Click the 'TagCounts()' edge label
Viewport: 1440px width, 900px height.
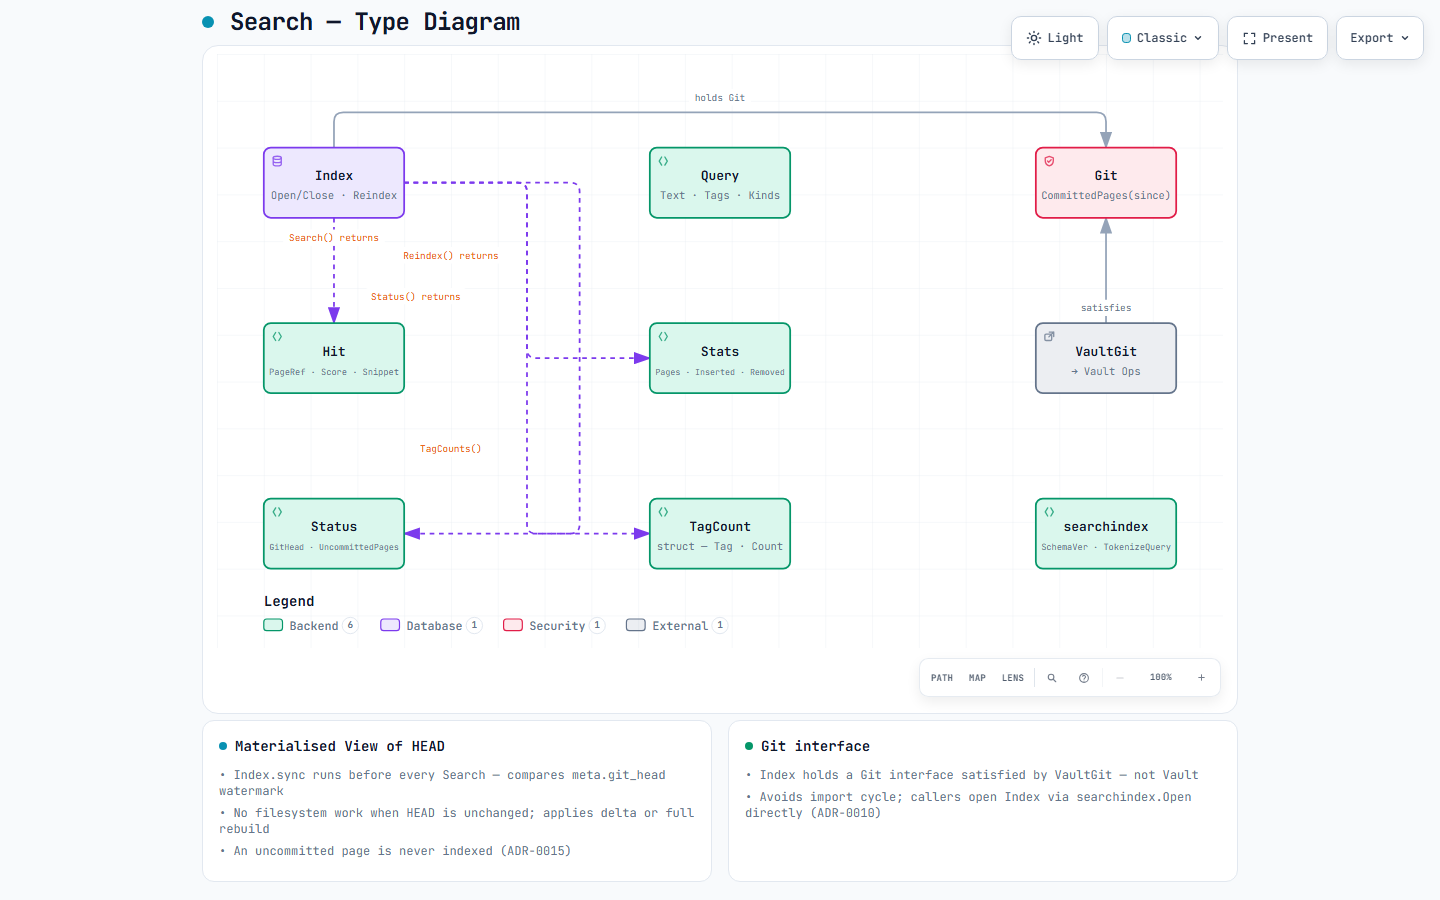[451, 449]
